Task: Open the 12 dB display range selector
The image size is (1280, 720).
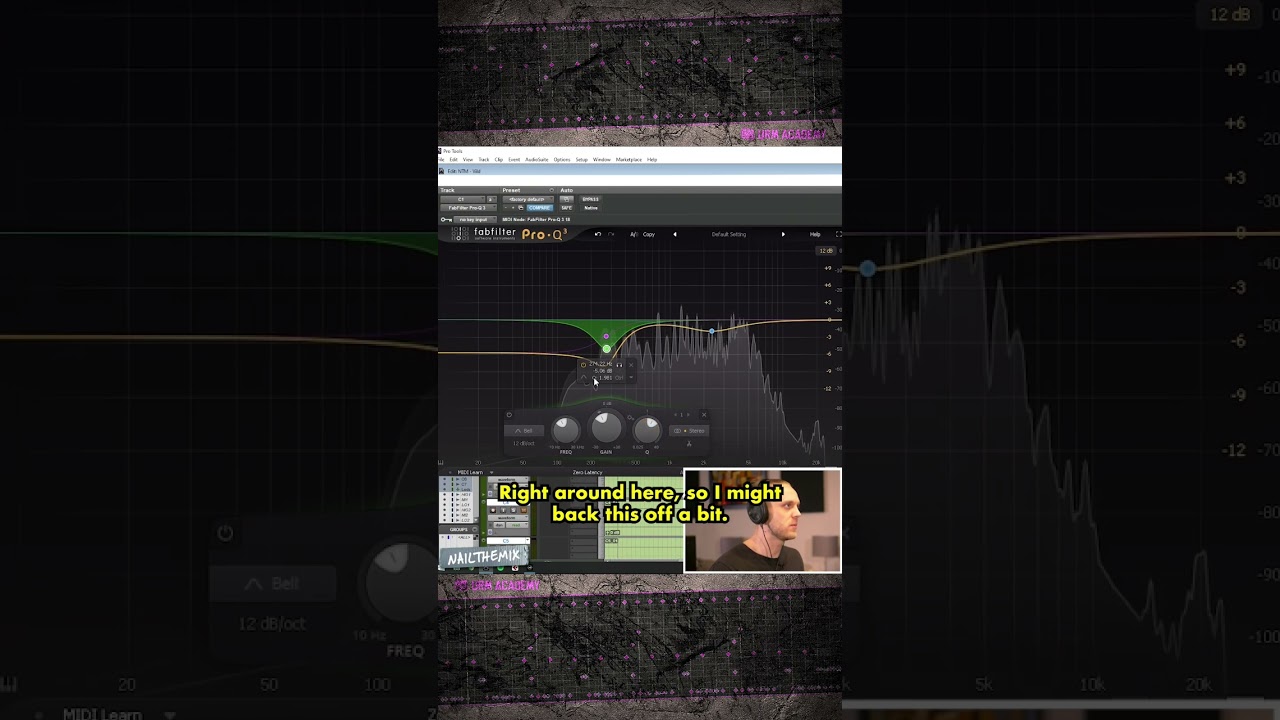Action: (826, 250)
